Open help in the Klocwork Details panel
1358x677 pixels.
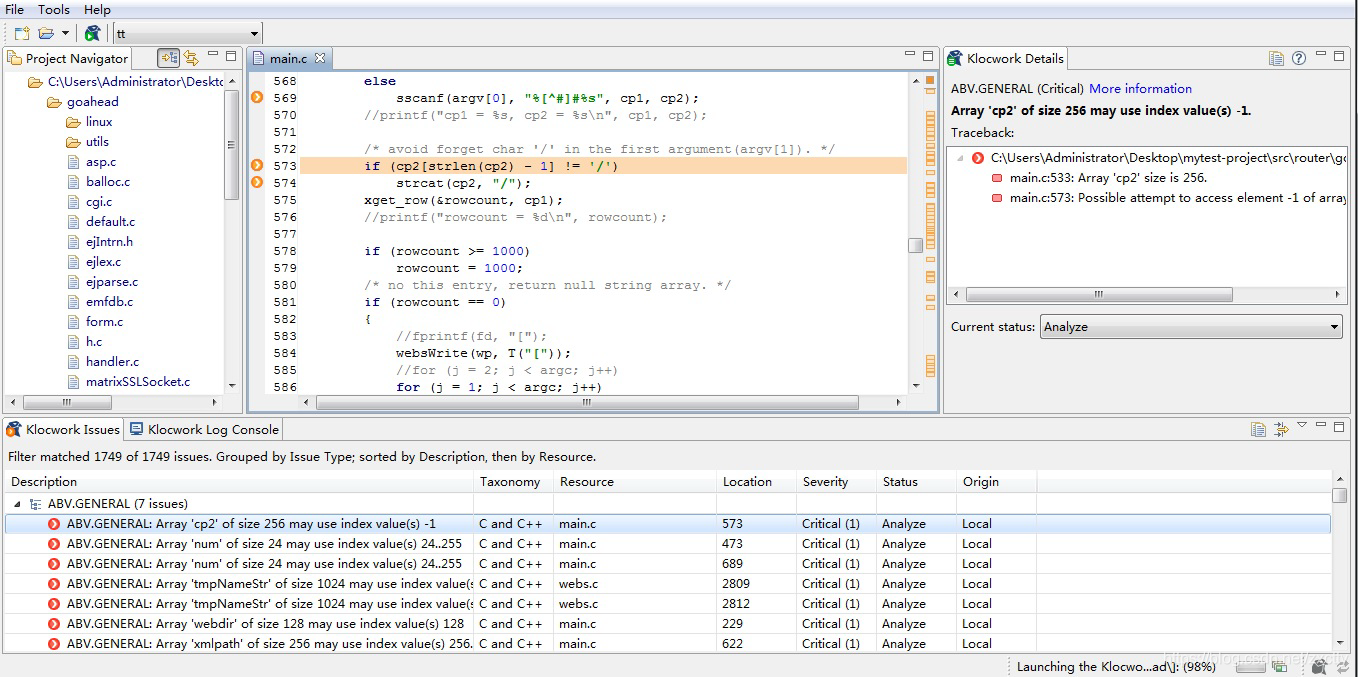point(1299,58)
